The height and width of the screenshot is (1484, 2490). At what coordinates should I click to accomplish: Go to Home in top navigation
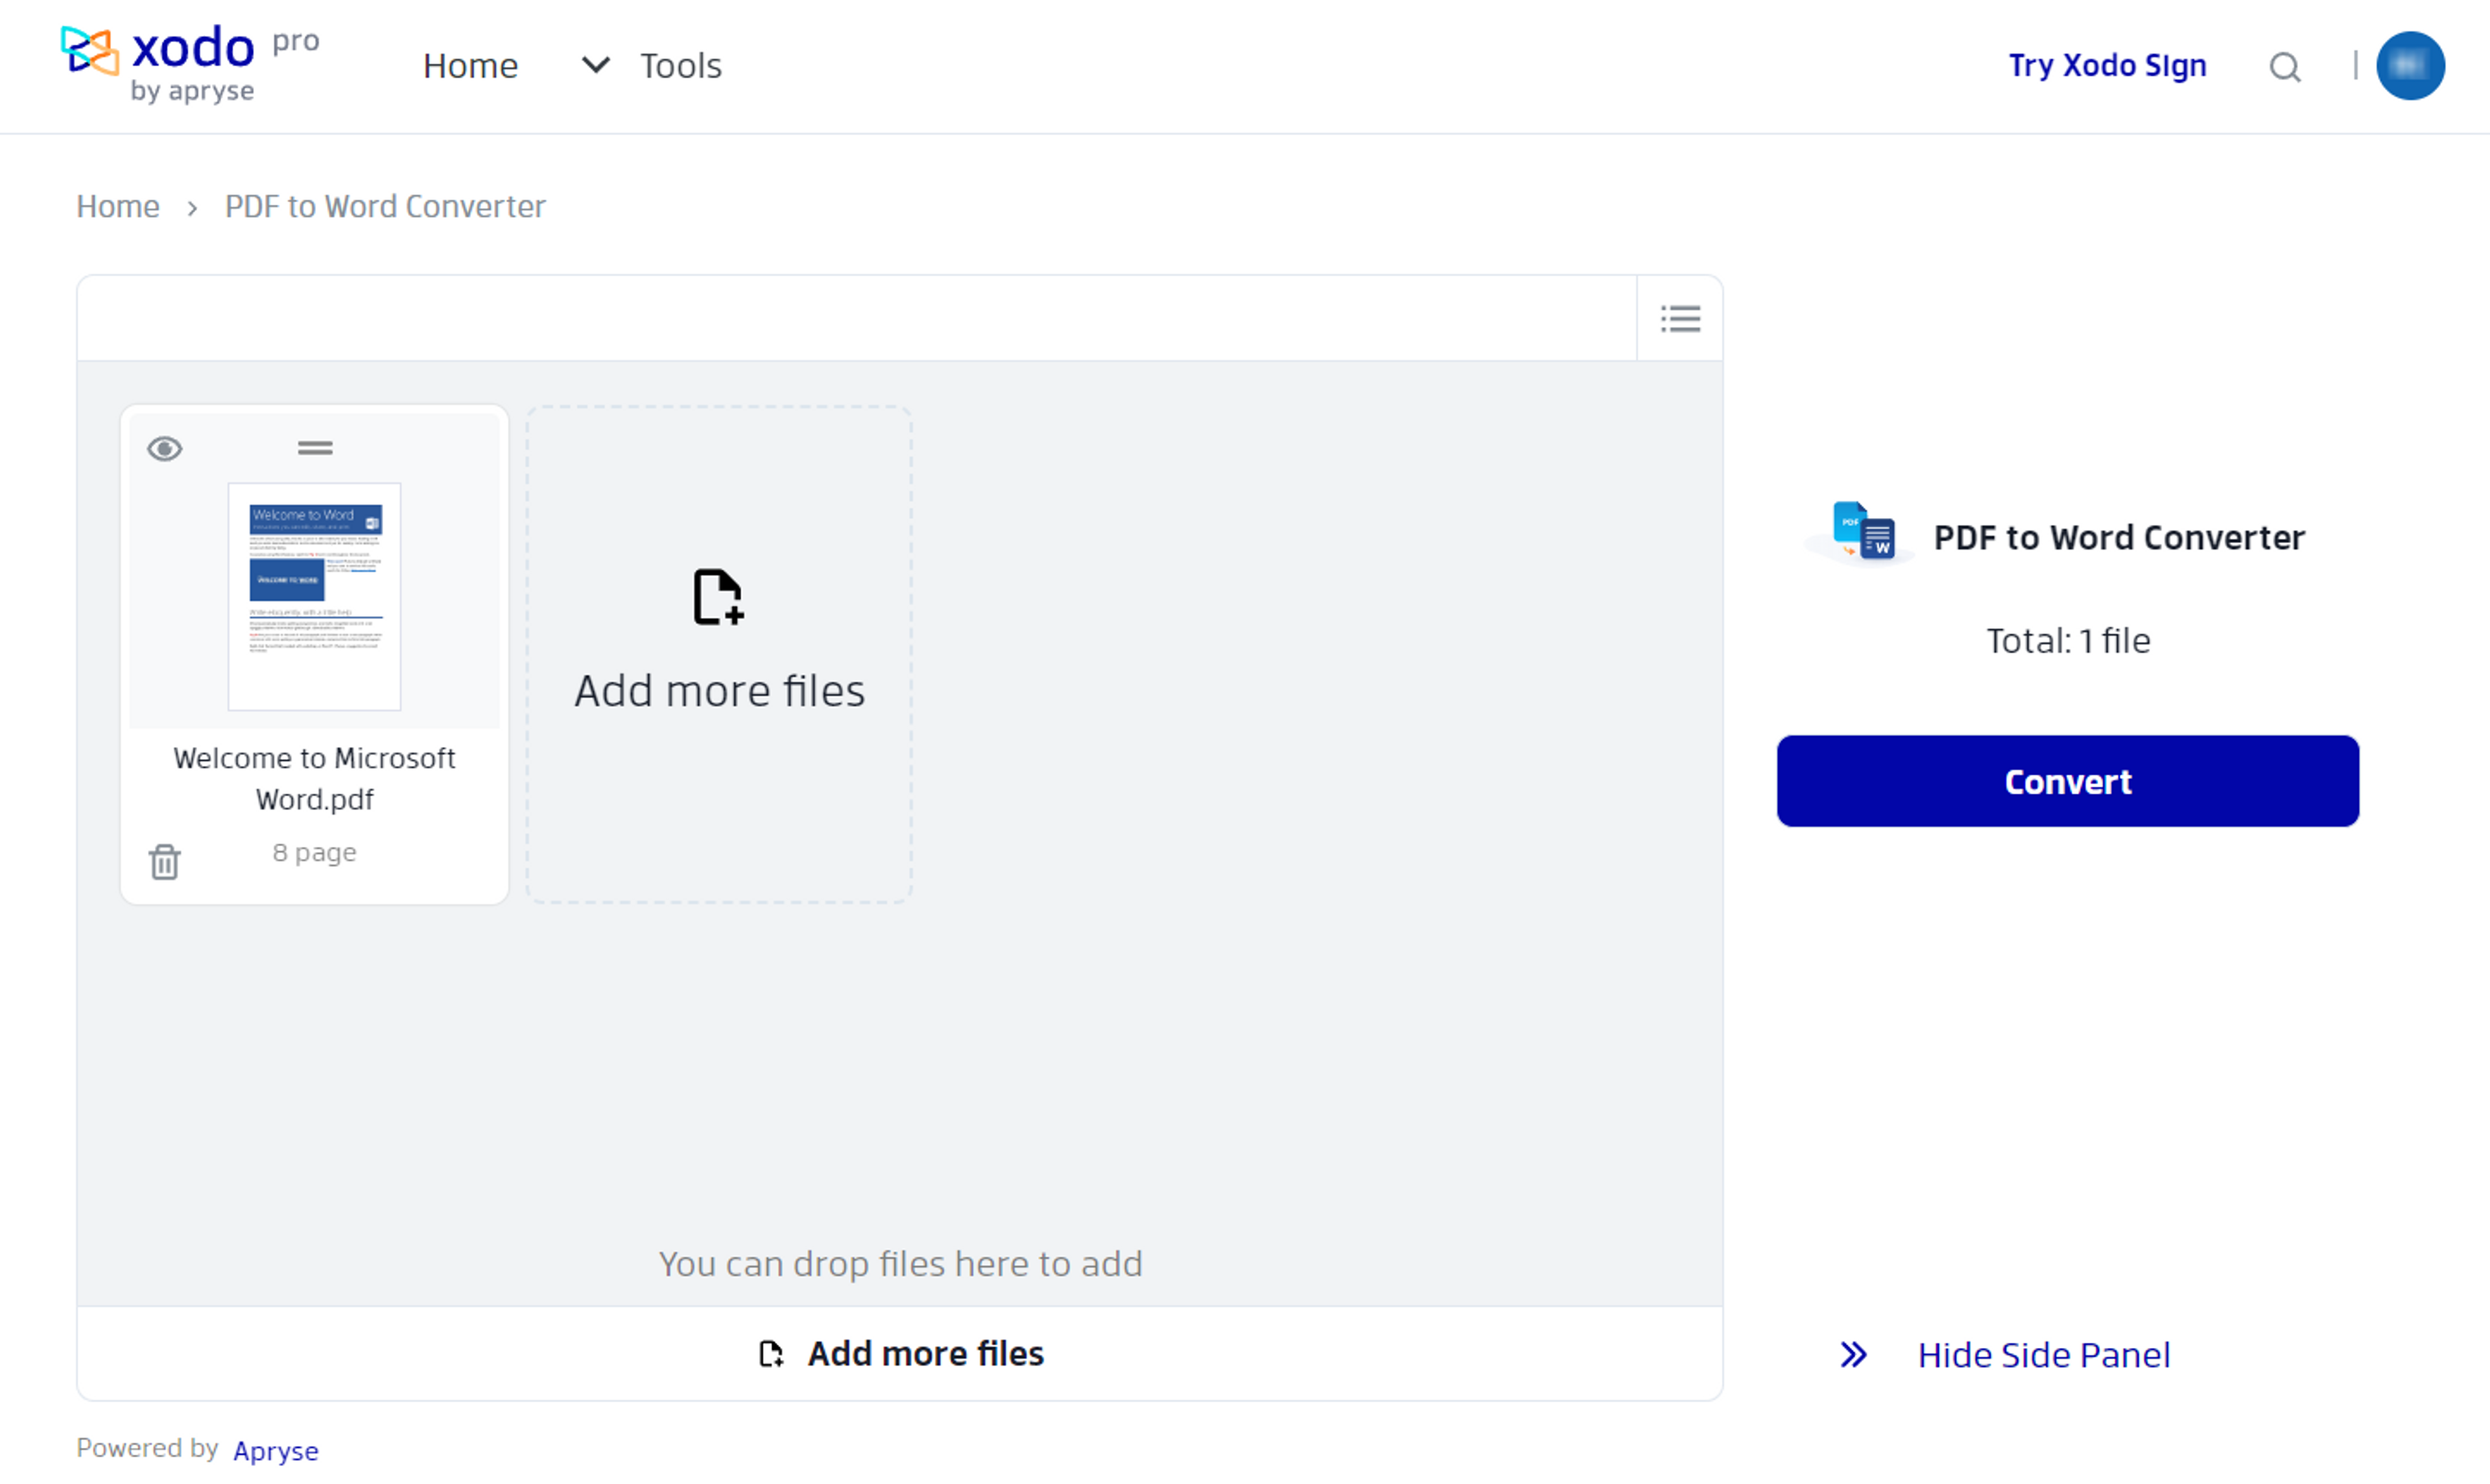470,66
